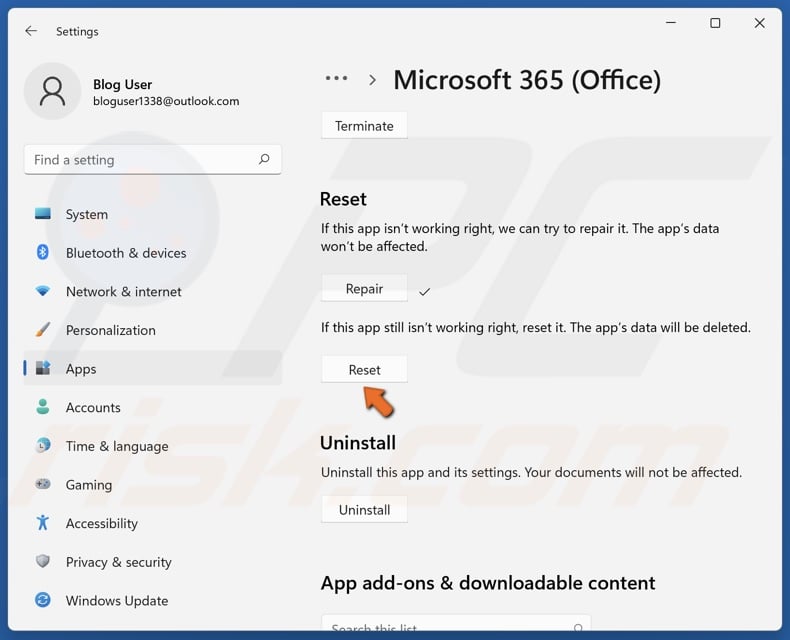The height and width of the screenshot is (640, 790).
Task: Click the search magnifier icon
Action: tap(264, 159)
